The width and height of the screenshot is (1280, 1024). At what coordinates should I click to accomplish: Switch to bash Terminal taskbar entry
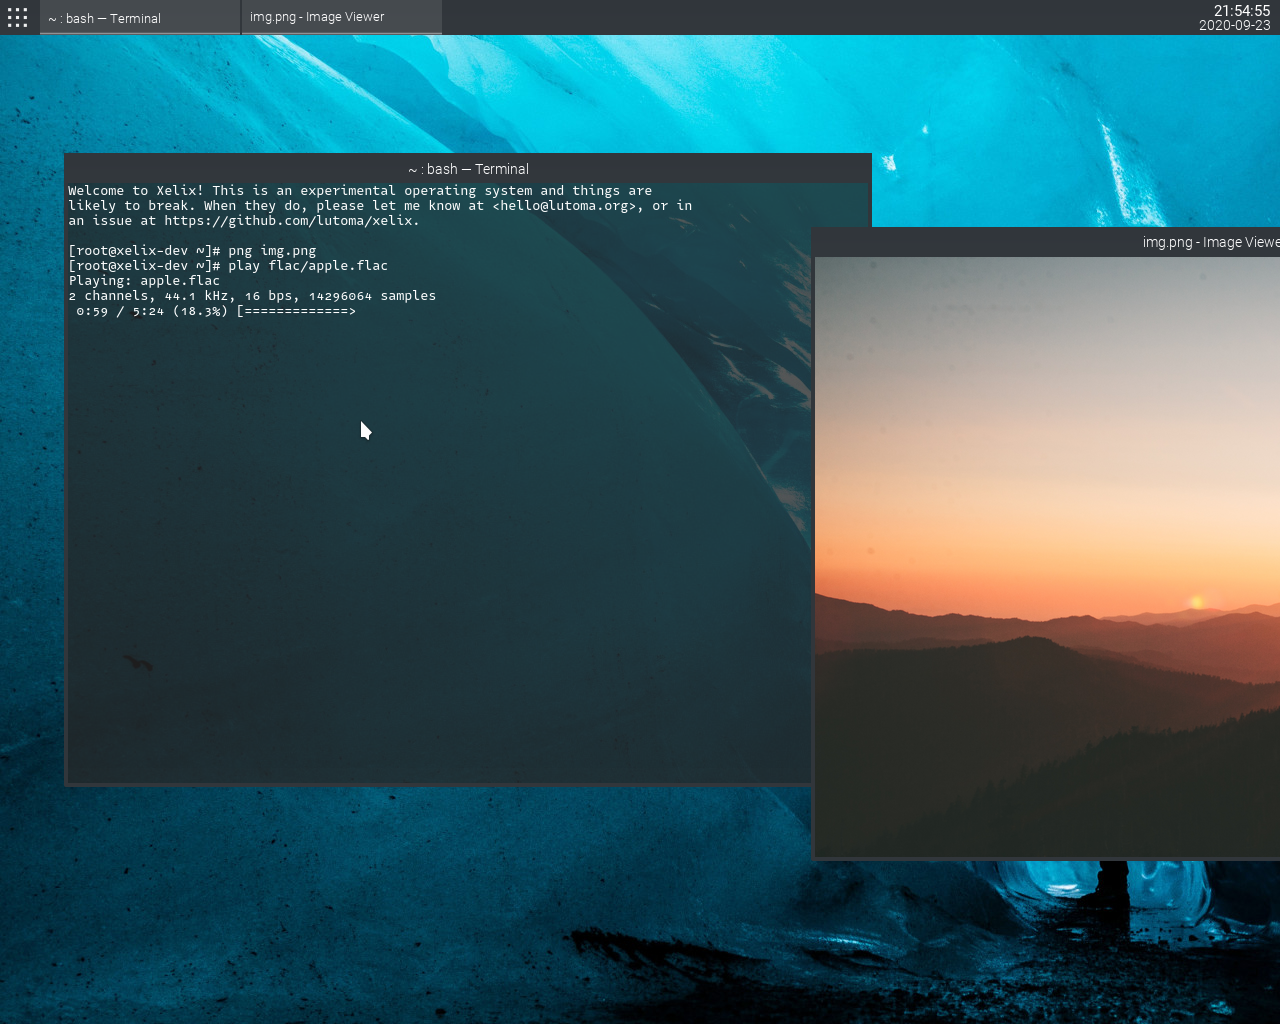coord(140,17)
